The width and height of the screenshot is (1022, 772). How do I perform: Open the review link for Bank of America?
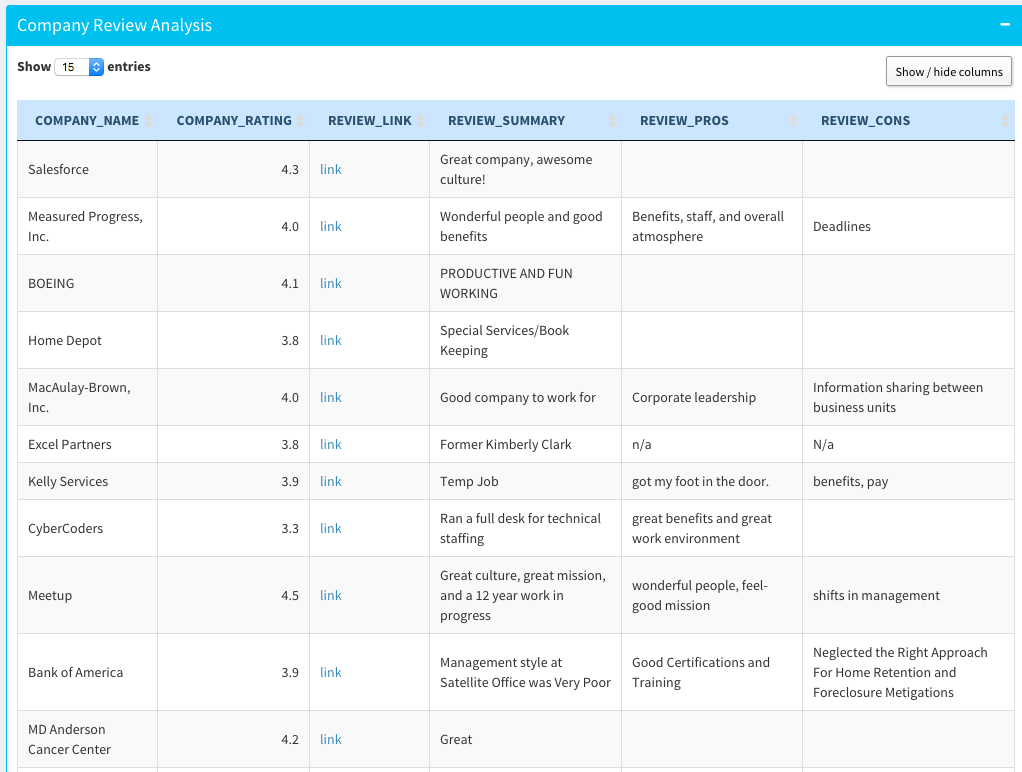click(330, 672)
